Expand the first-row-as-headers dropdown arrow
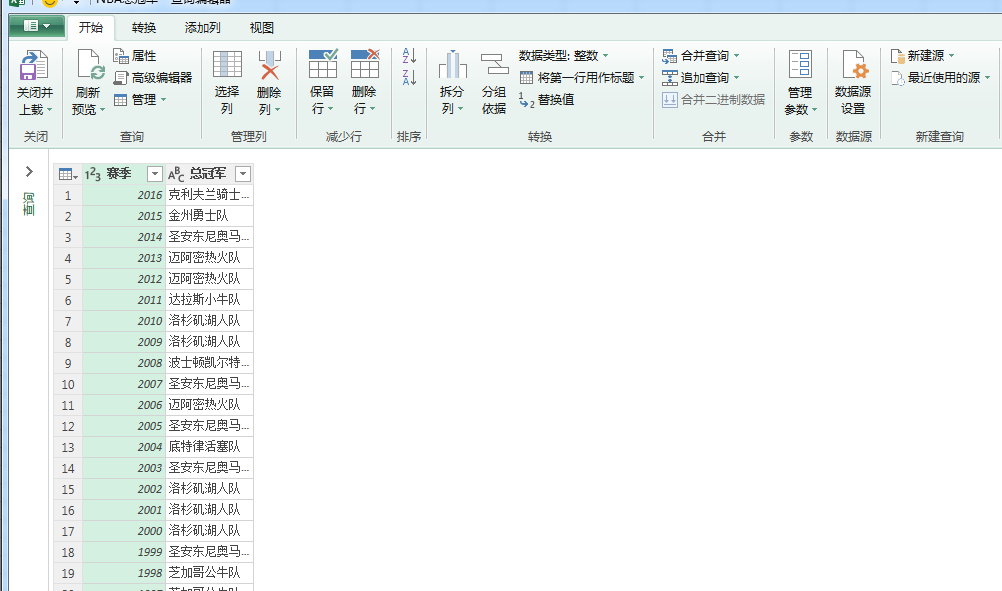Screen dimensions: 1002x591 coord(642,78)
